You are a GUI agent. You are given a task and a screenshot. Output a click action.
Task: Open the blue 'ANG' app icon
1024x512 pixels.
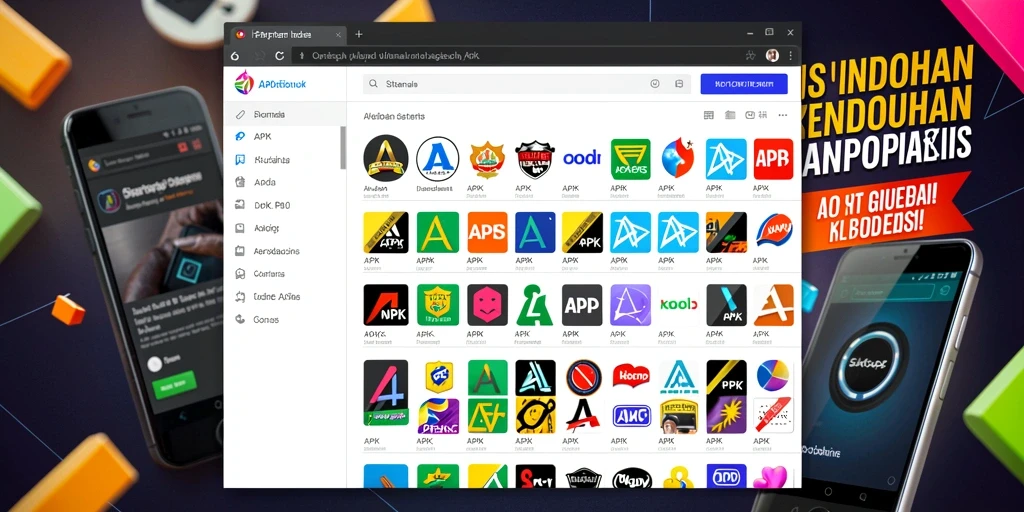tap(631, 415)
